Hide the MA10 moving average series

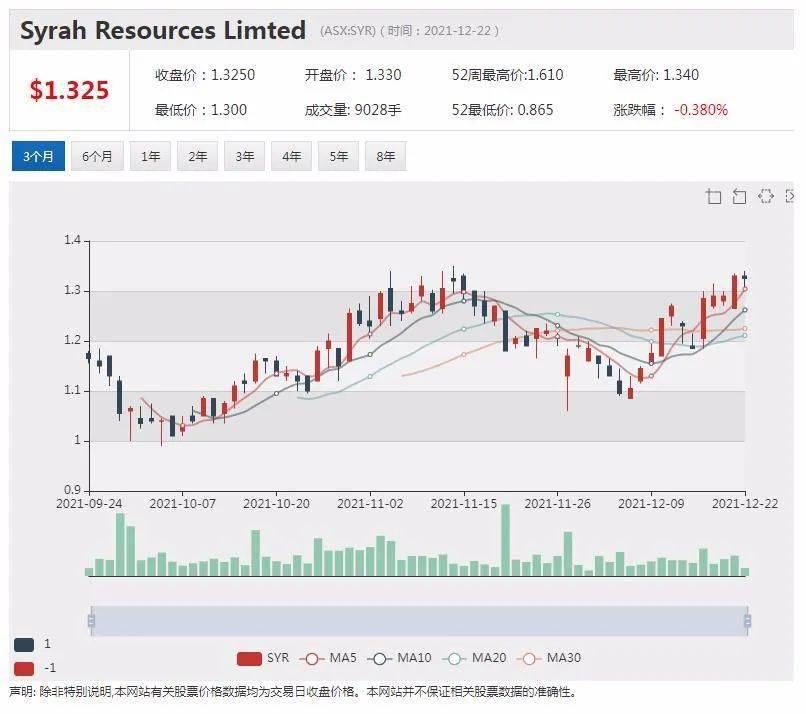pyautogui.click(x=399, y=658)
